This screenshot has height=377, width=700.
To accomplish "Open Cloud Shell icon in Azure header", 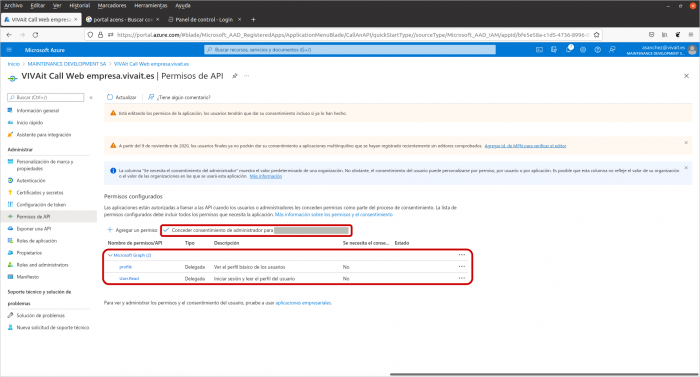I will (x=539, y=50).
